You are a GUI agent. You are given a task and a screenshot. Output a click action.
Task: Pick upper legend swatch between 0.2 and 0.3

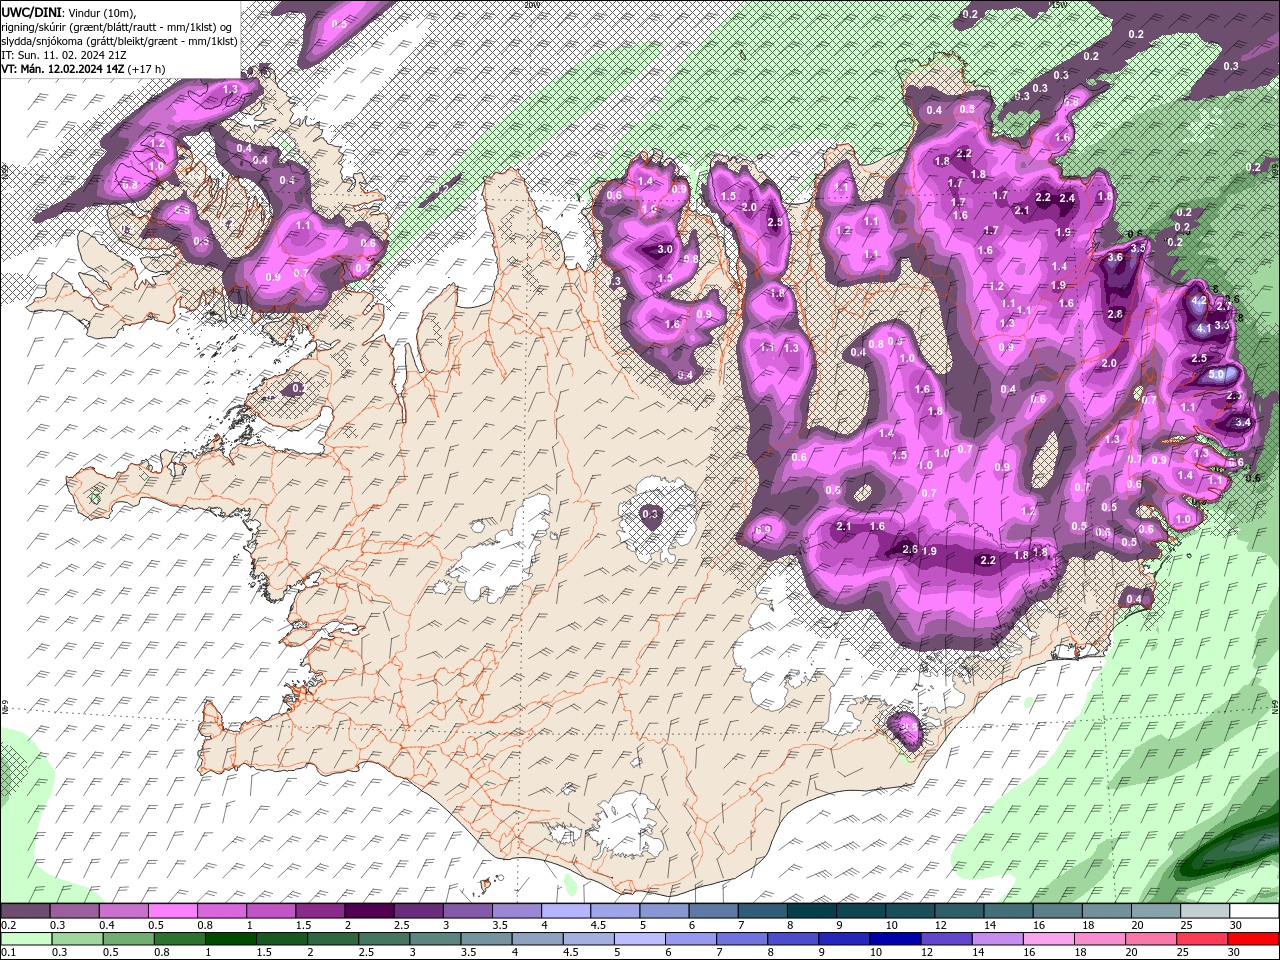click(25, 911)
